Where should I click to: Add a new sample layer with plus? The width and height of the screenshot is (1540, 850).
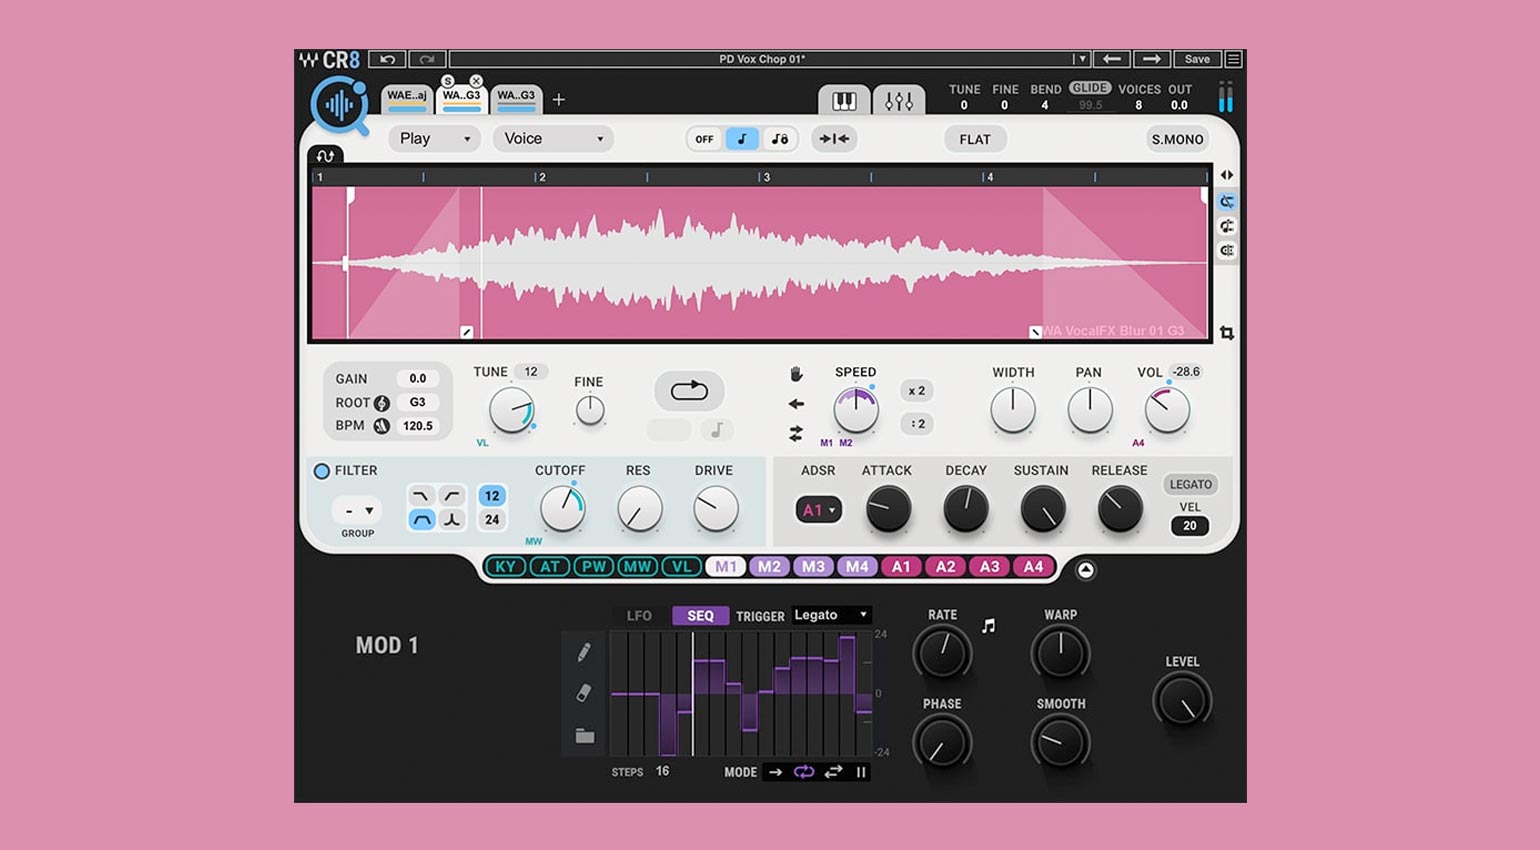pos(559,99)
